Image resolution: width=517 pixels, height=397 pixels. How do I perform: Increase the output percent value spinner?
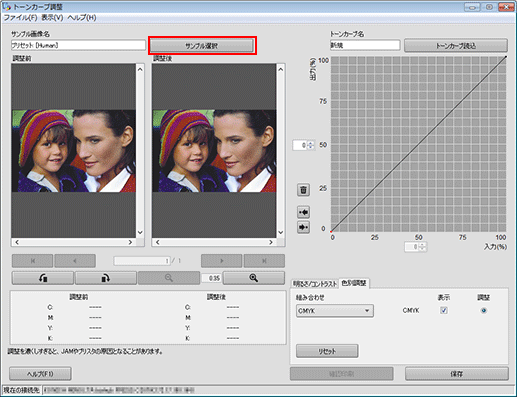pos(311,143)
